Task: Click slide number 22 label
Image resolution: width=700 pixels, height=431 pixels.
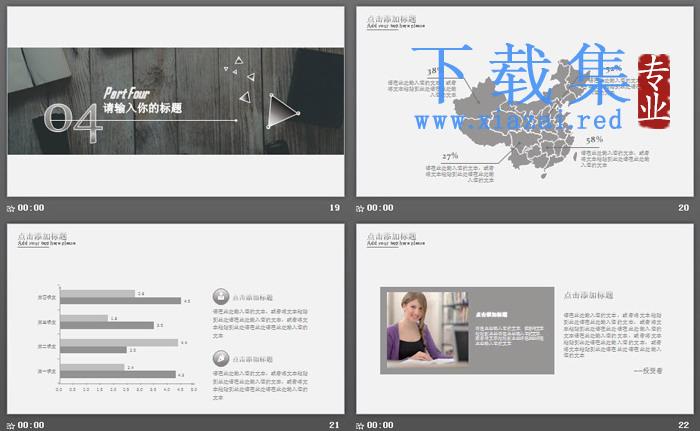Action: tap(683, 425)
